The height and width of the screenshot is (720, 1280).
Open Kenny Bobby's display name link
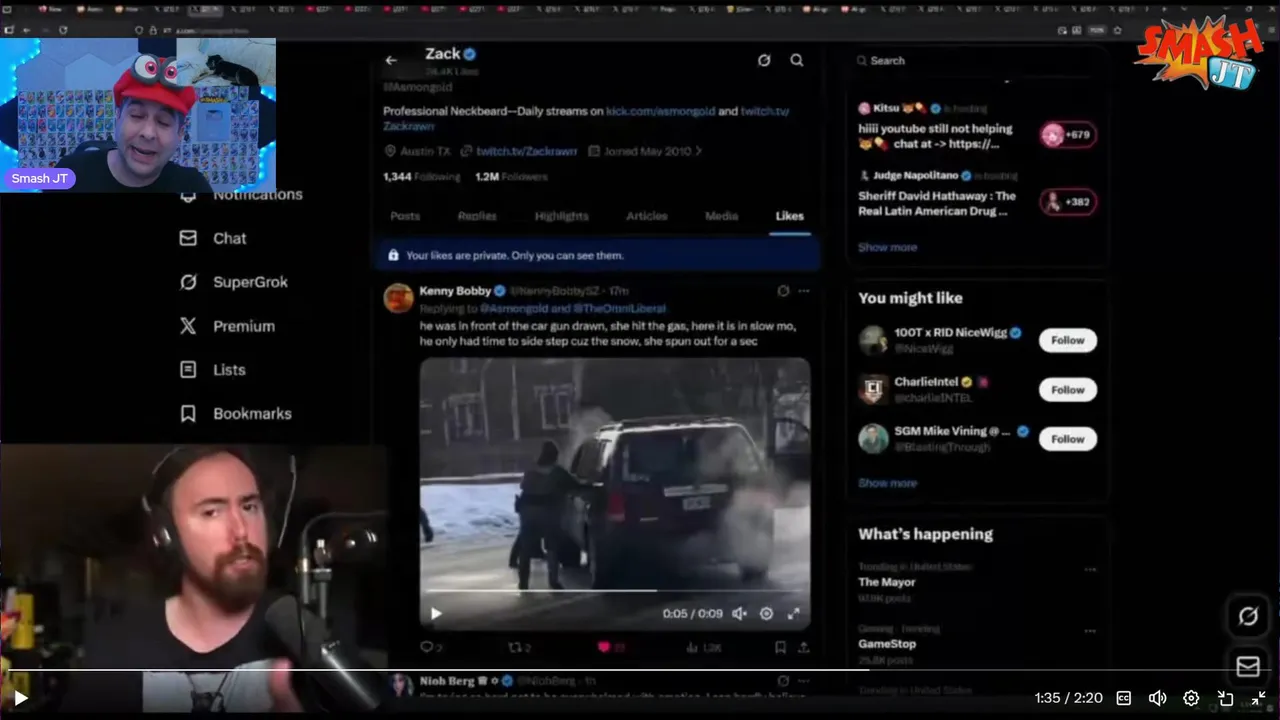coord(455,291)
